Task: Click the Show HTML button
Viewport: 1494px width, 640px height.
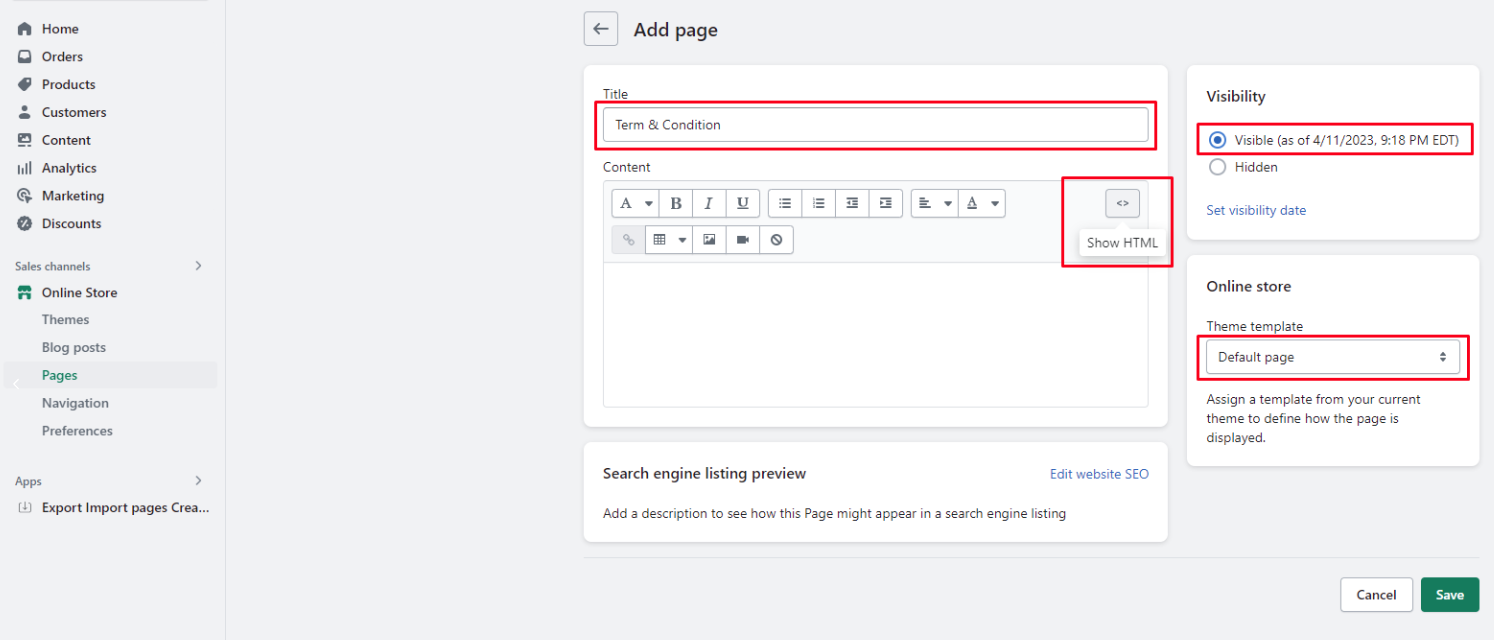Action: (1122, 204)
